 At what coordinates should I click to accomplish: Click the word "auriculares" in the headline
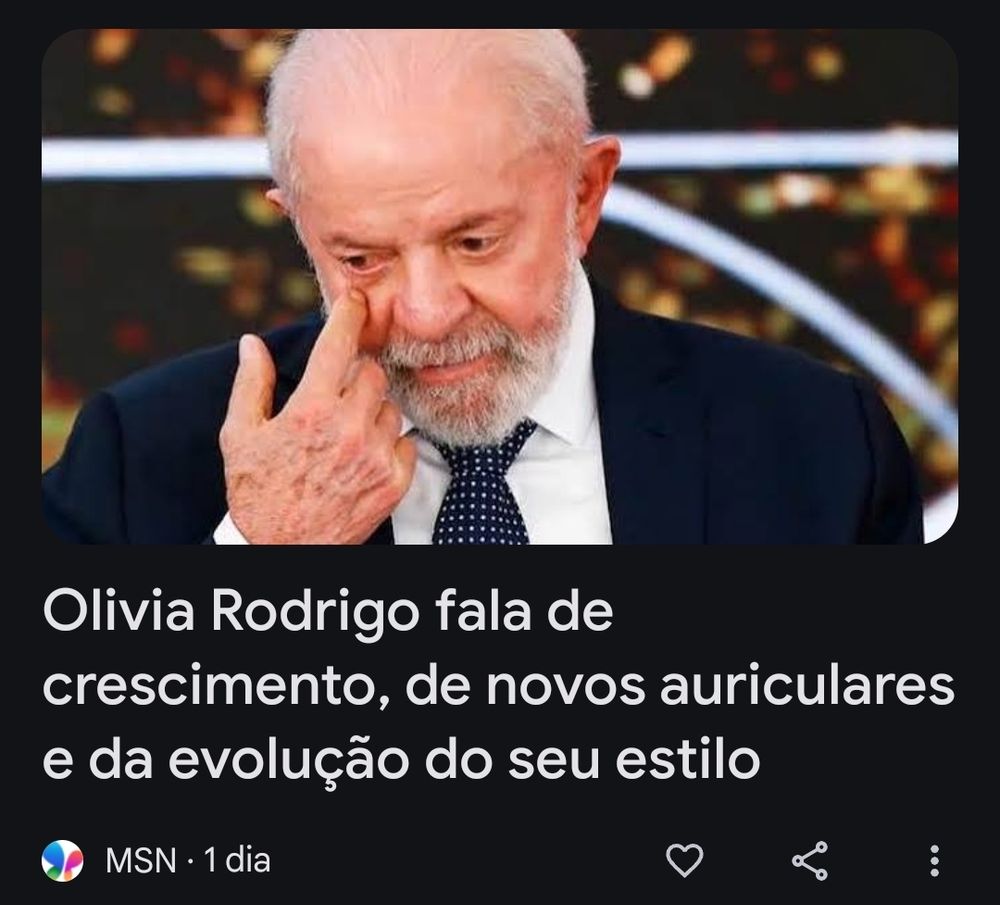[x=807, y=686]
